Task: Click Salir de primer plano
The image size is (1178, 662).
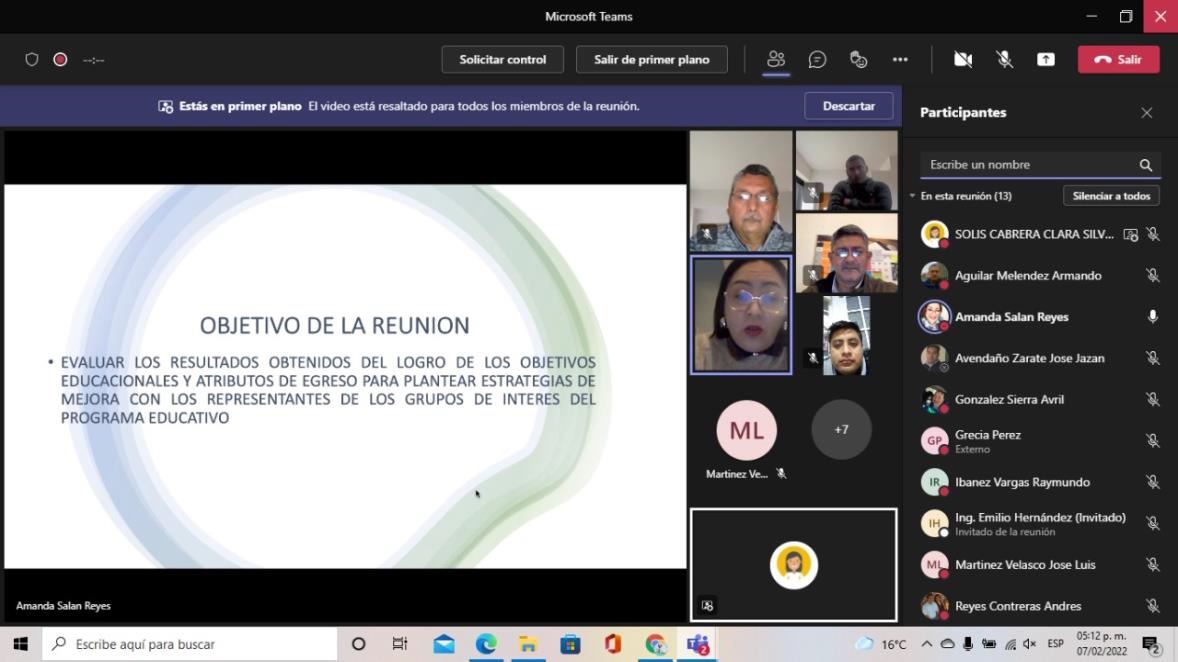Action: coord(651,59)
